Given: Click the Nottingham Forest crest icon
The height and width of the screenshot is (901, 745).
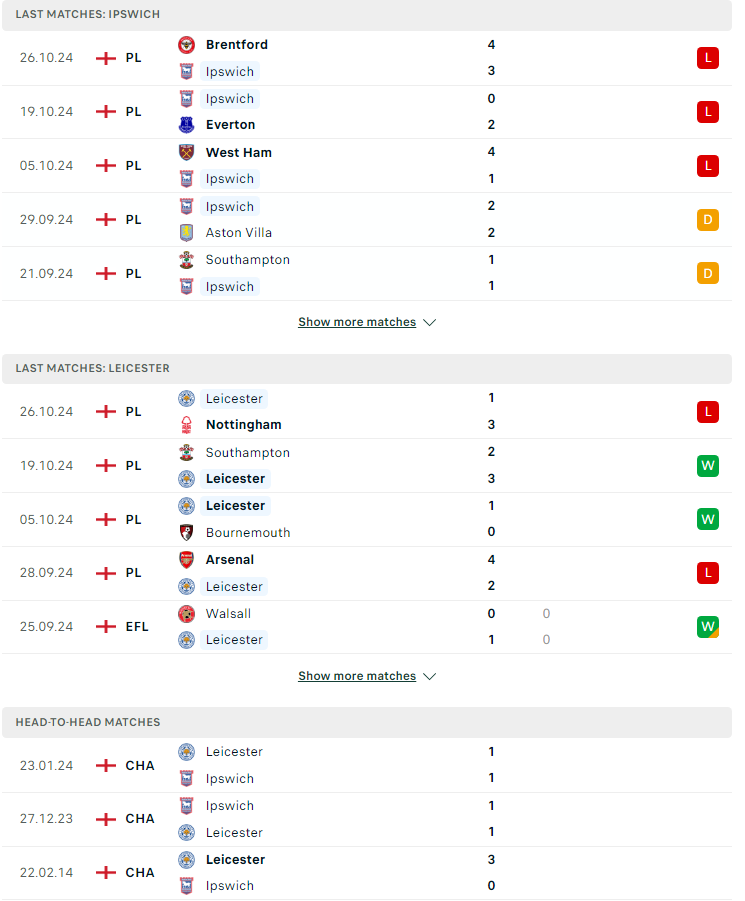Looking at the screenshot, I should [186, 425].
